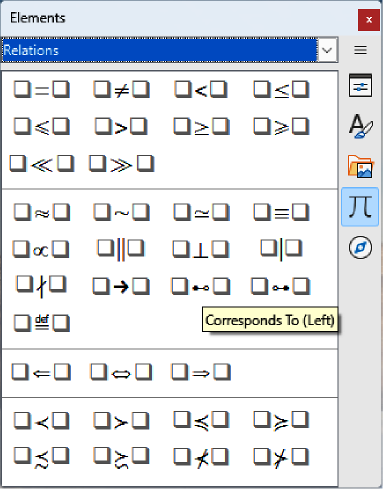Insert the Corresponds To (Left) element
Screen dimensions: 383x489
click(x=201, y=286)
